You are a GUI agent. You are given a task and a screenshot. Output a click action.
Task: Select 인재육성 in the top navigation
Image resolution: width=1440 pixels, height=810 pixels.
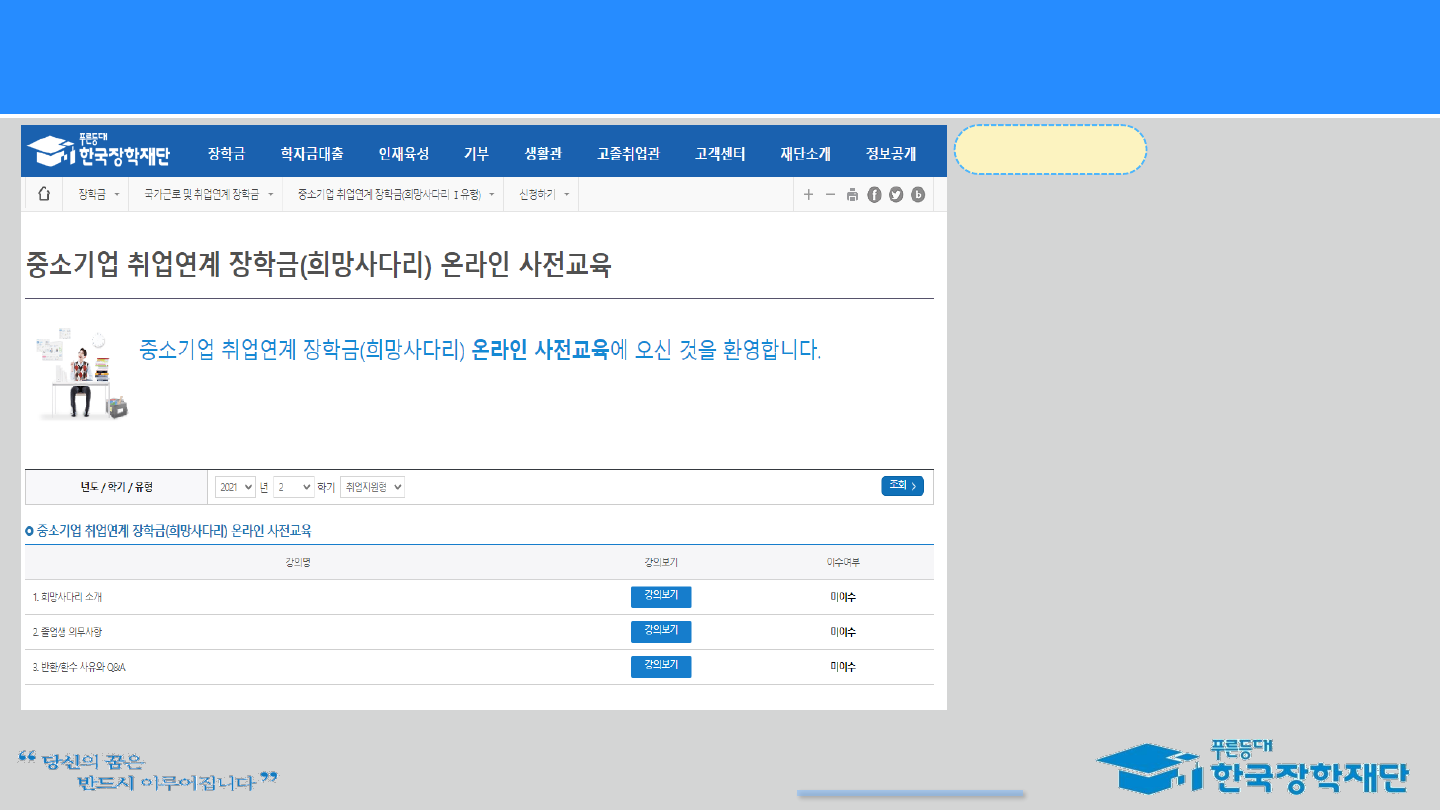point(403,154)
